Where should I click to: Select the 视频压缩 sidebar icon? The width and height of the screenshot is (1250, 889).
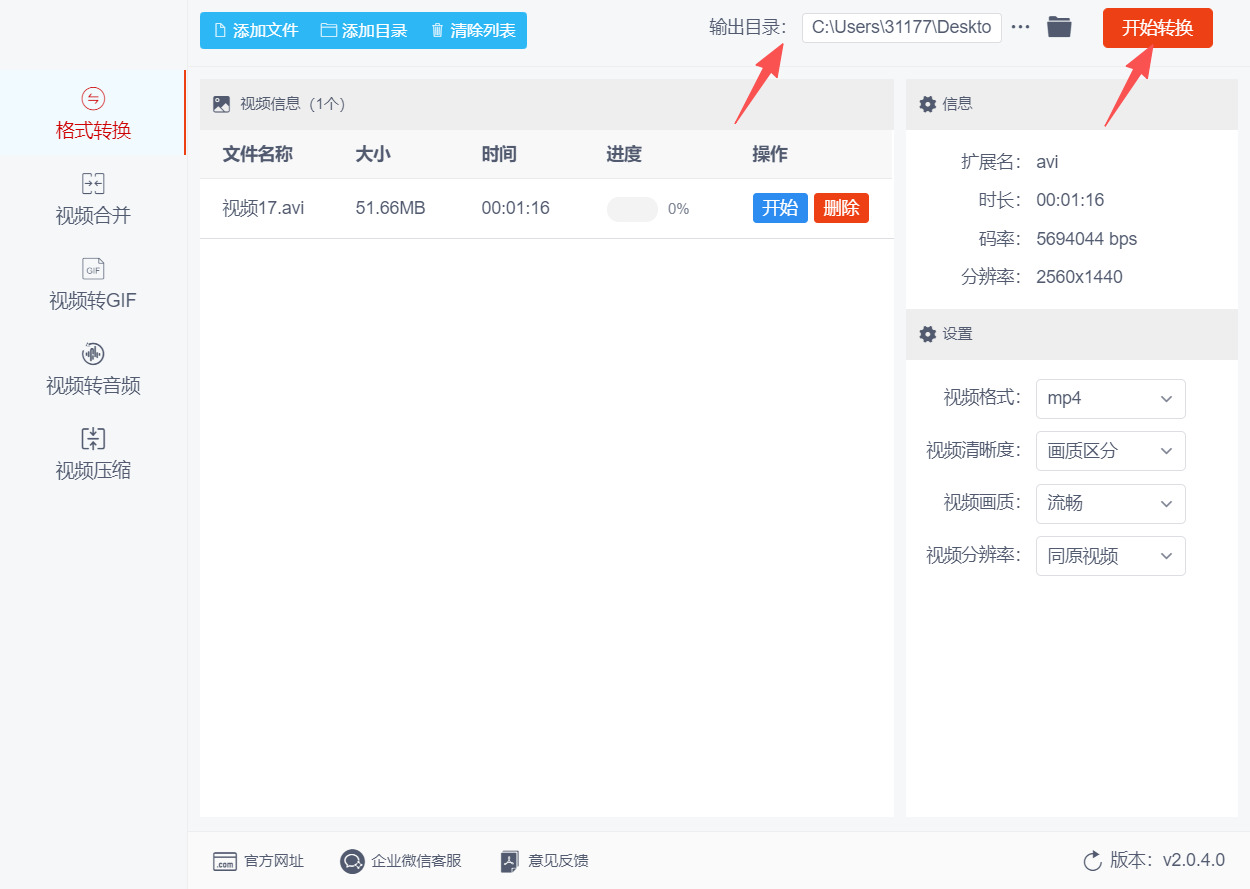pyautogui.click(x=93, y=453)
